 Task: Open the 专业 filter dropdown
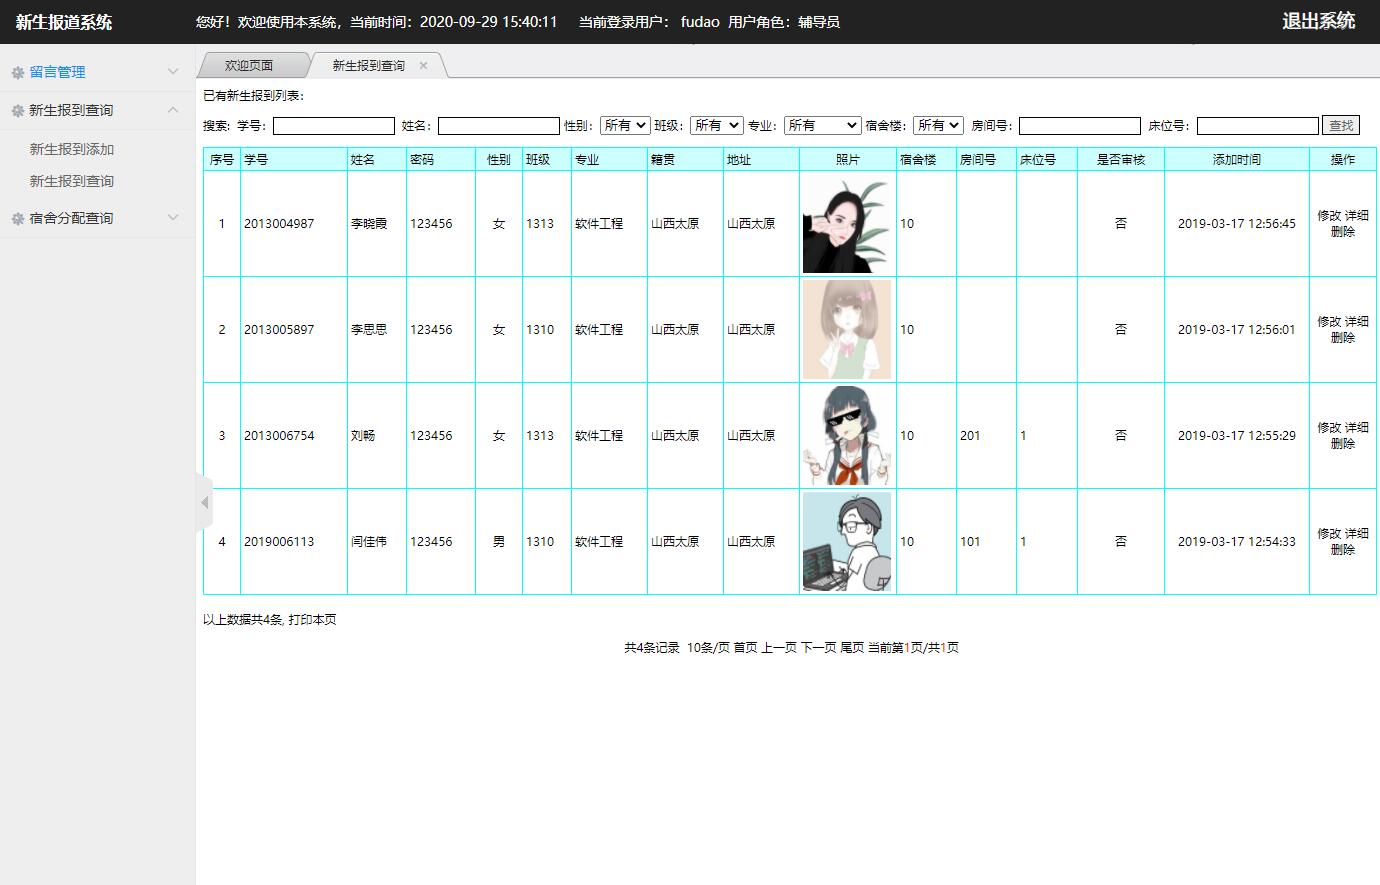(x=822, y=125)
